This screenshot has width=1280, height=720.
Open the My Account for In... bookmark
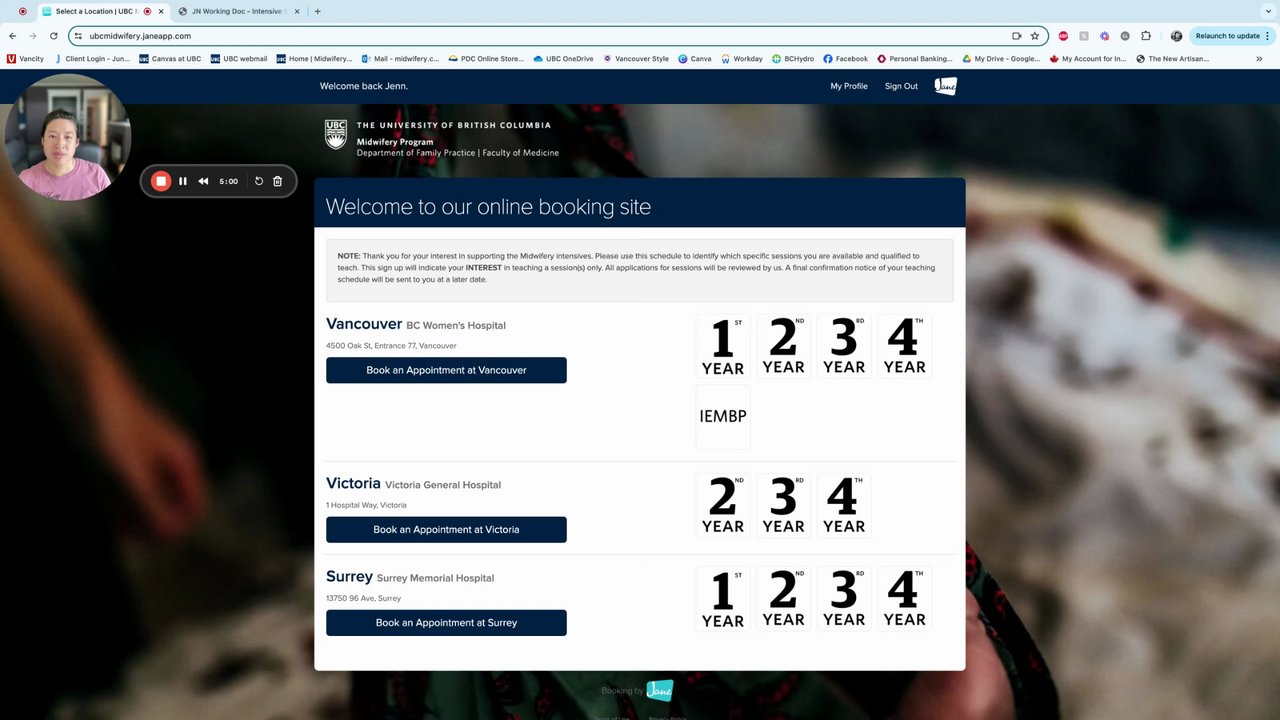1087,59
